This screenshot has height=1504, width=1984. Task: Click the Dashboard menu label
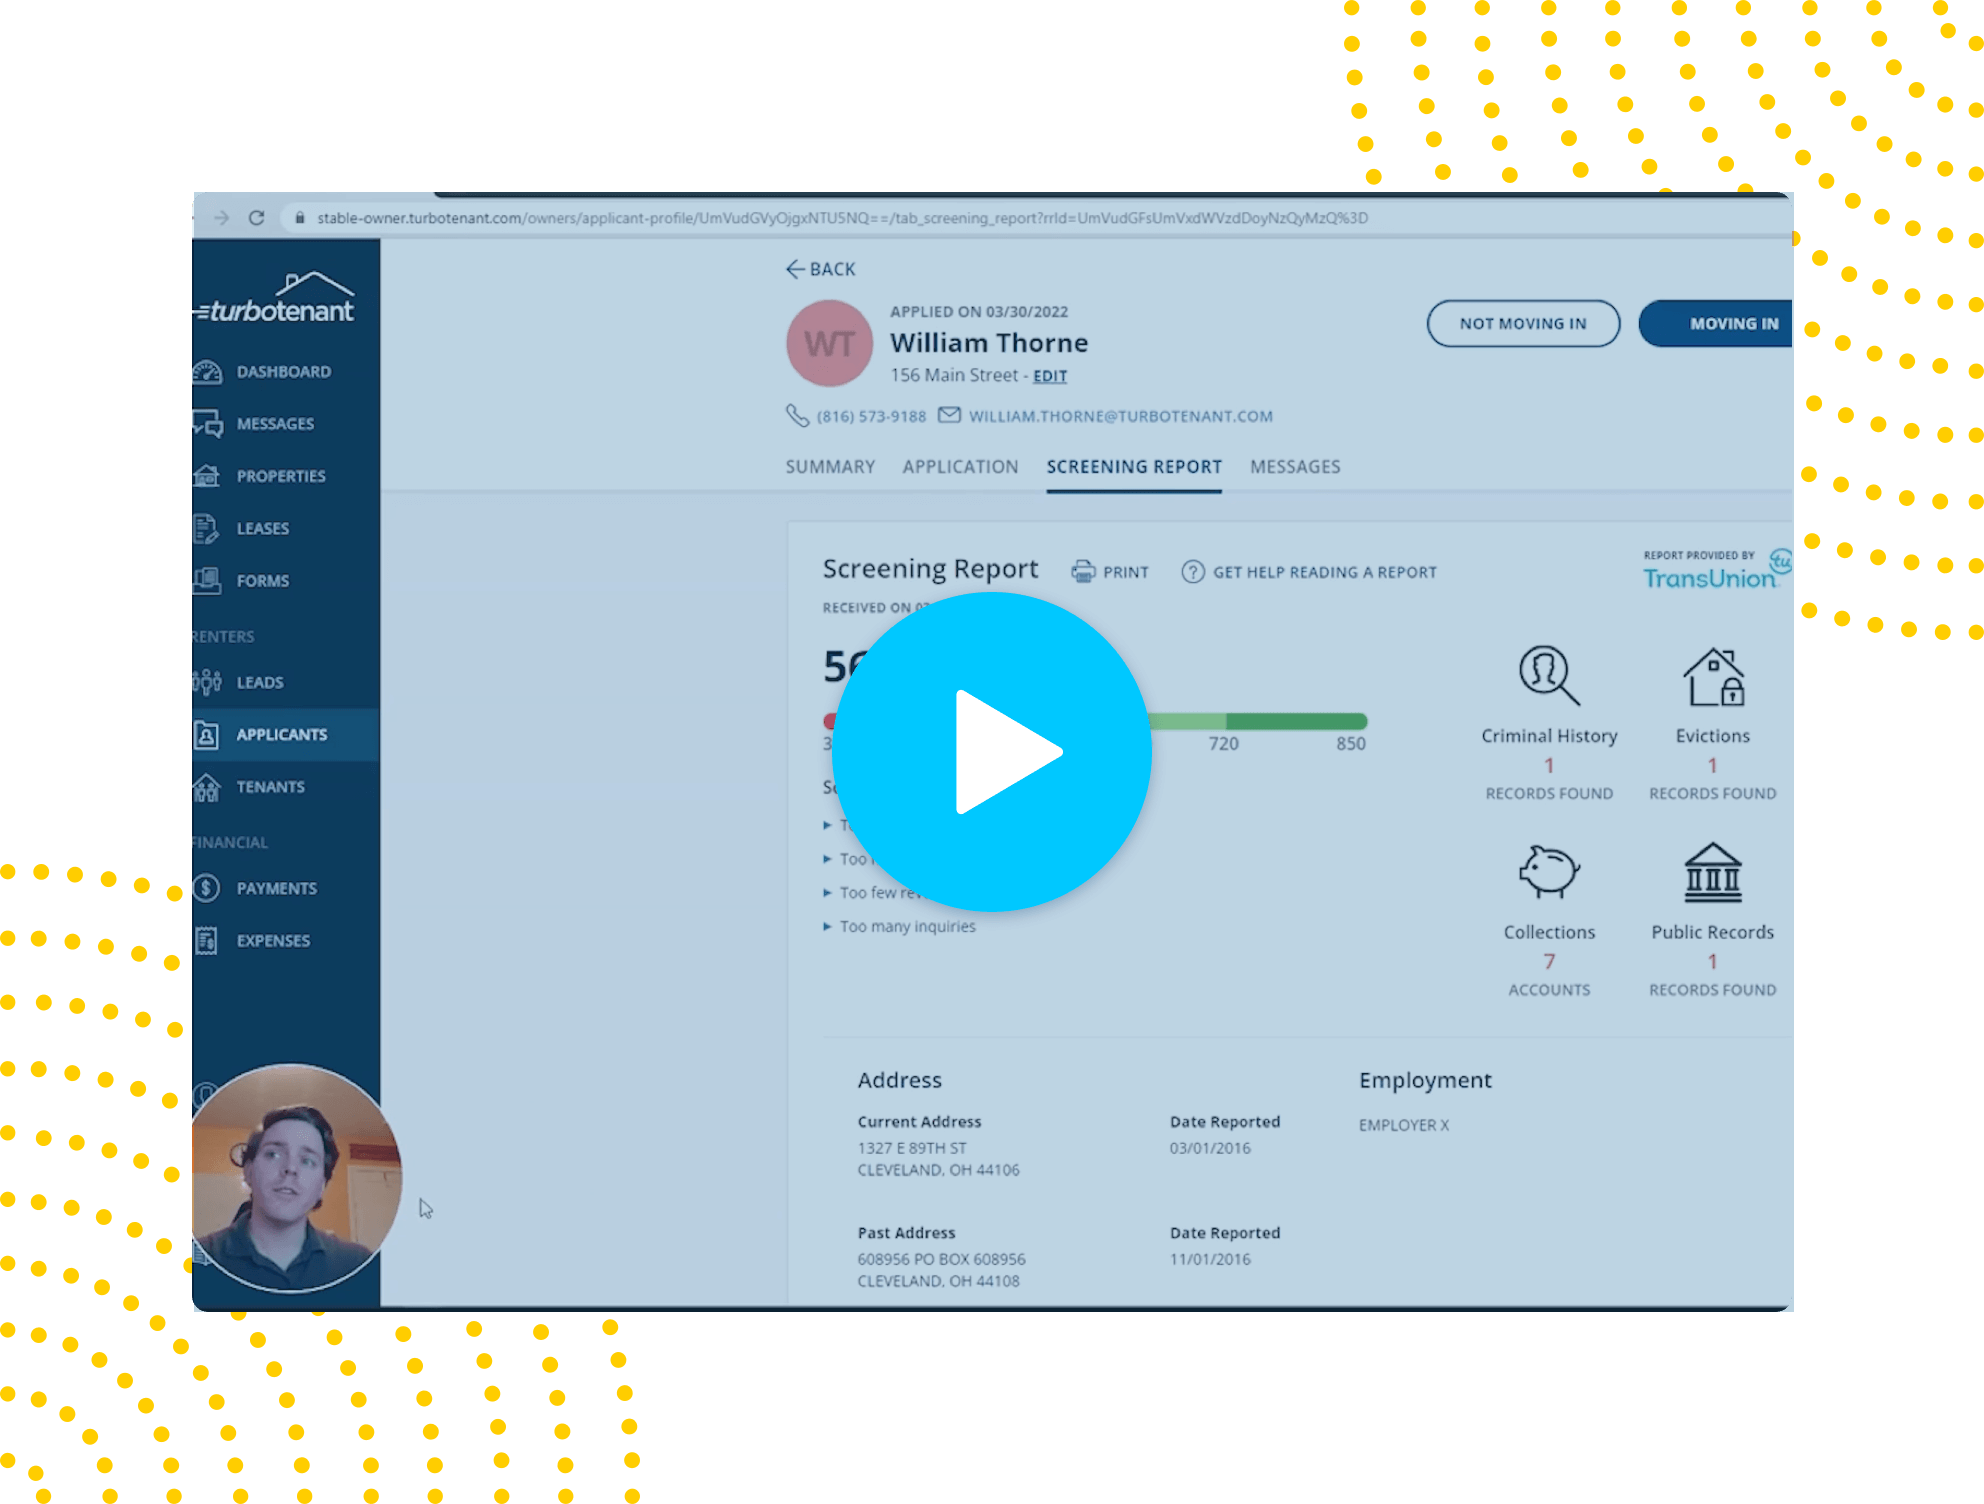[x=284, y=372]
